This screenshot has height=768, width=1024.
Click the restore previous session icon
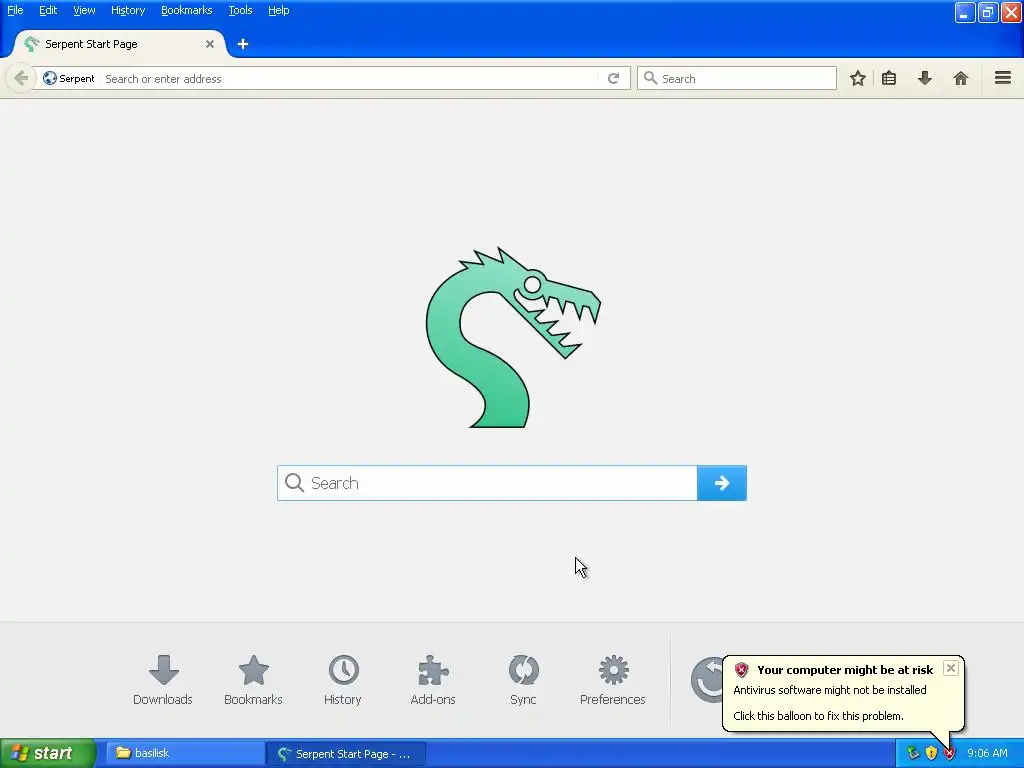tap(707, 680)
